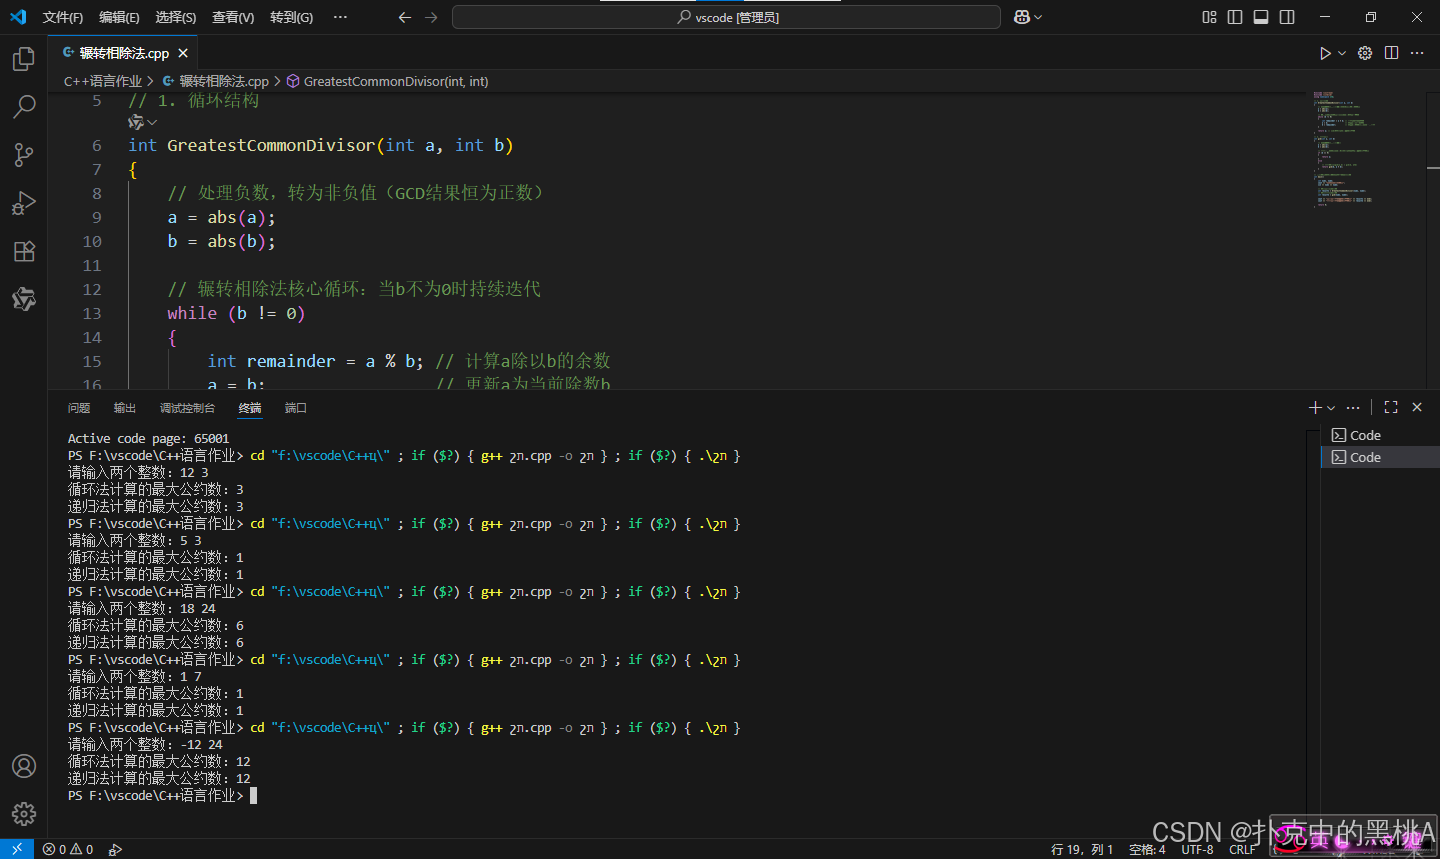The image size is (1440, 859).
Task: Open editor settings gear icon
Action: [x=1365, y=53]
